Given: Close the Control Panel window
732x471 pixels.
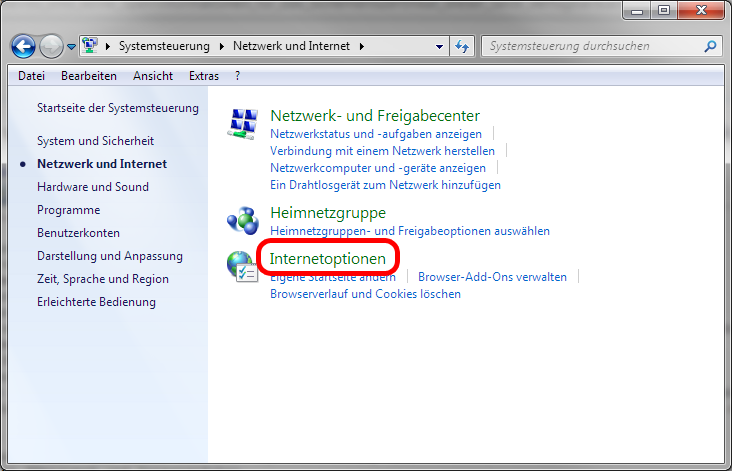Looking at the screenshot, I should point(701,11).
